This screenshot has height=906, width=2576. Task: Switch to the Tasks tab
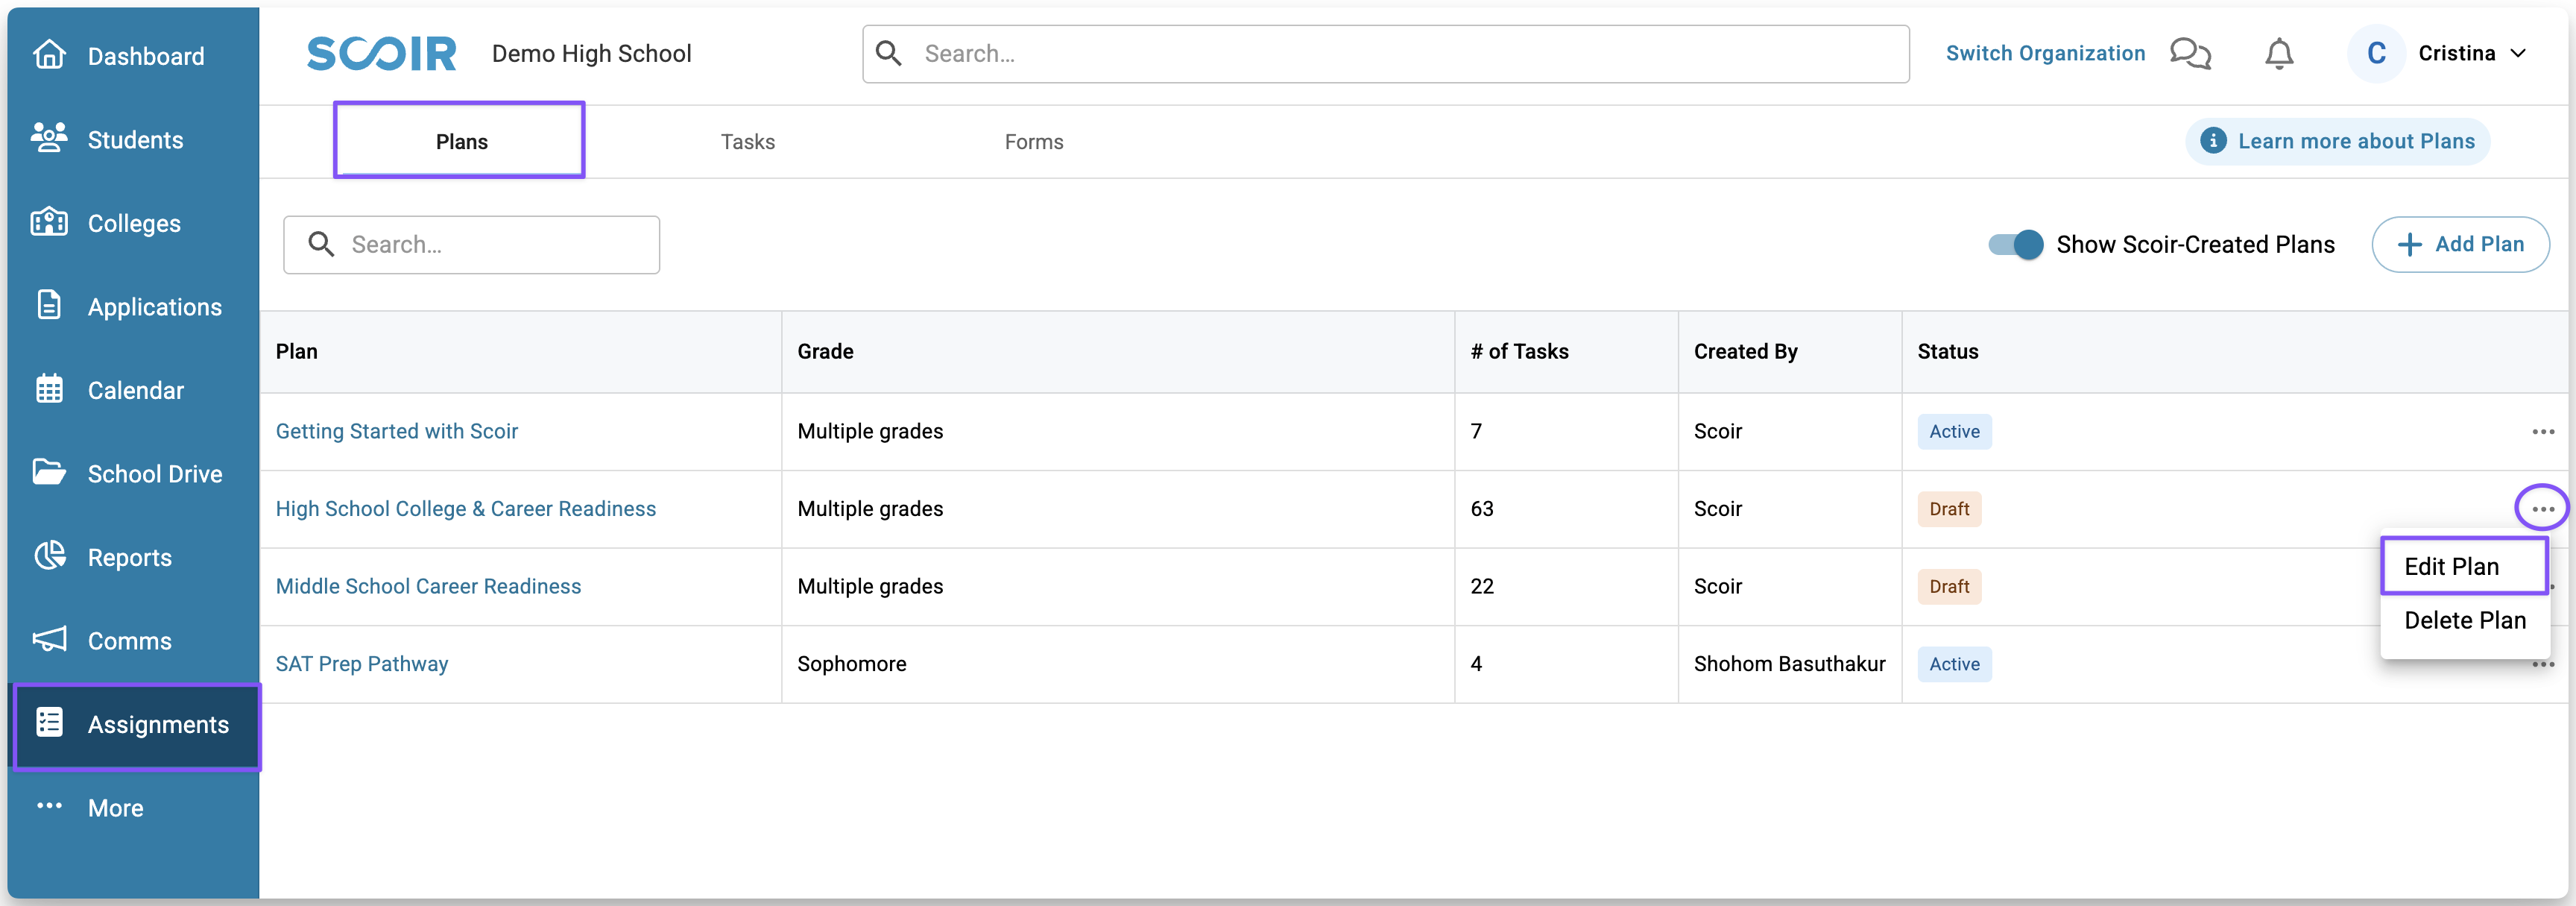(x=747, y=142)
